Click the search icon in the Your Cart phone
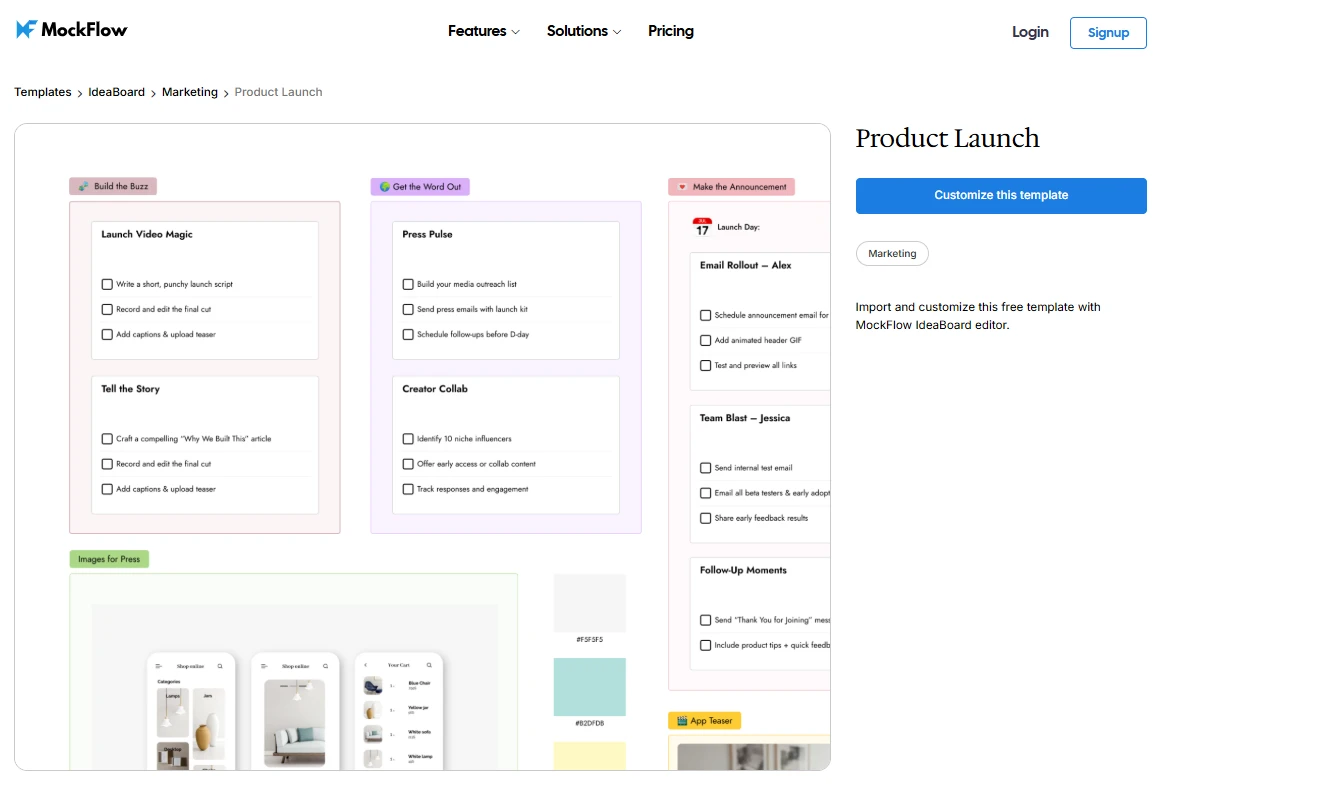This screenshot has height=810, width=1332. tap(429, 665)
